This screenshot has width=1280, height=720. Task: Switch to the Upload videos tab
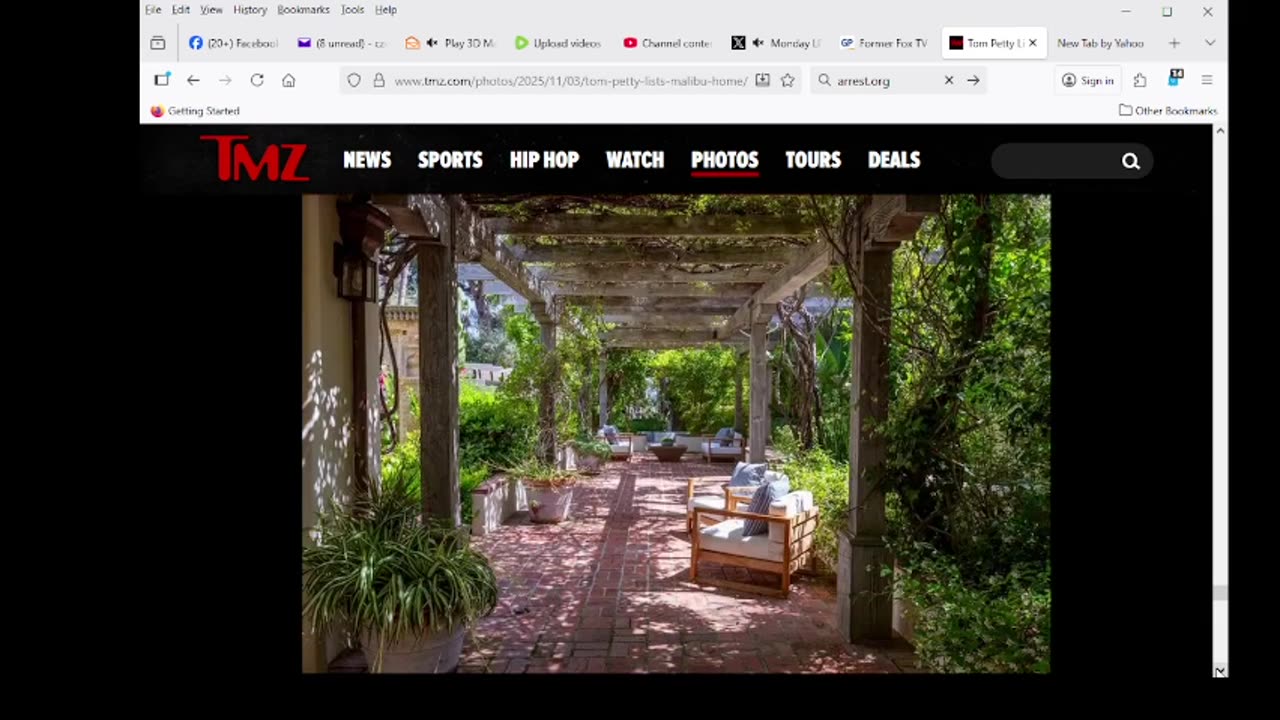click(558, 43)
